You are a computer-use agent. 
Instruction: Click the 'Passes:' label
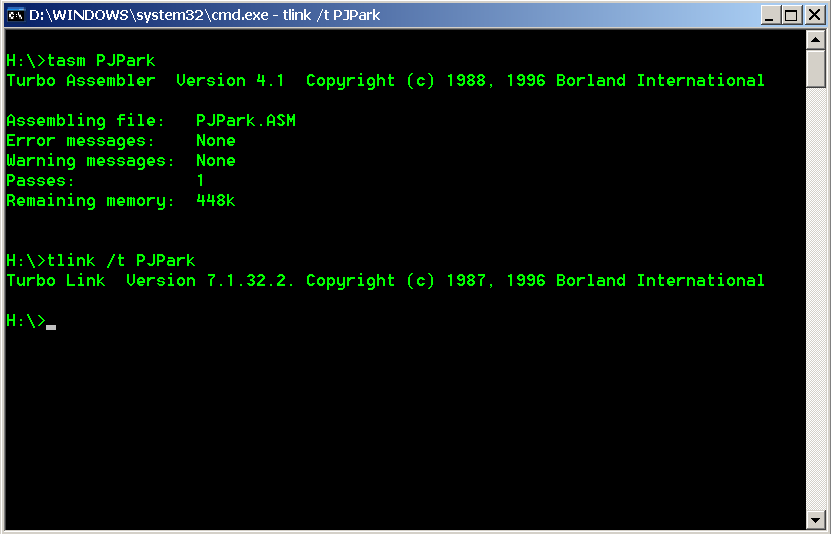[40, 181]
